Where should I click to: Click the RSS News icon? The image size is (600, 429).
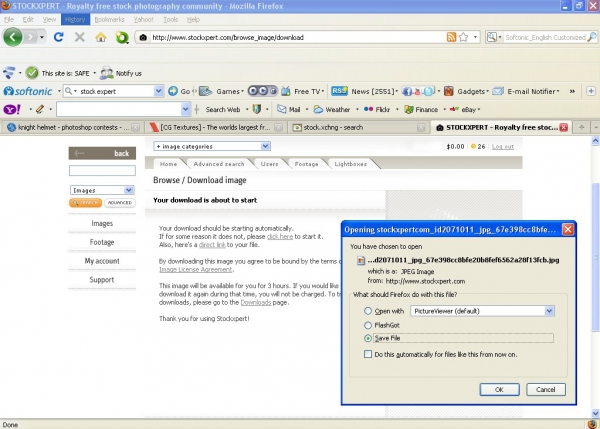click(x=339, y=91)
